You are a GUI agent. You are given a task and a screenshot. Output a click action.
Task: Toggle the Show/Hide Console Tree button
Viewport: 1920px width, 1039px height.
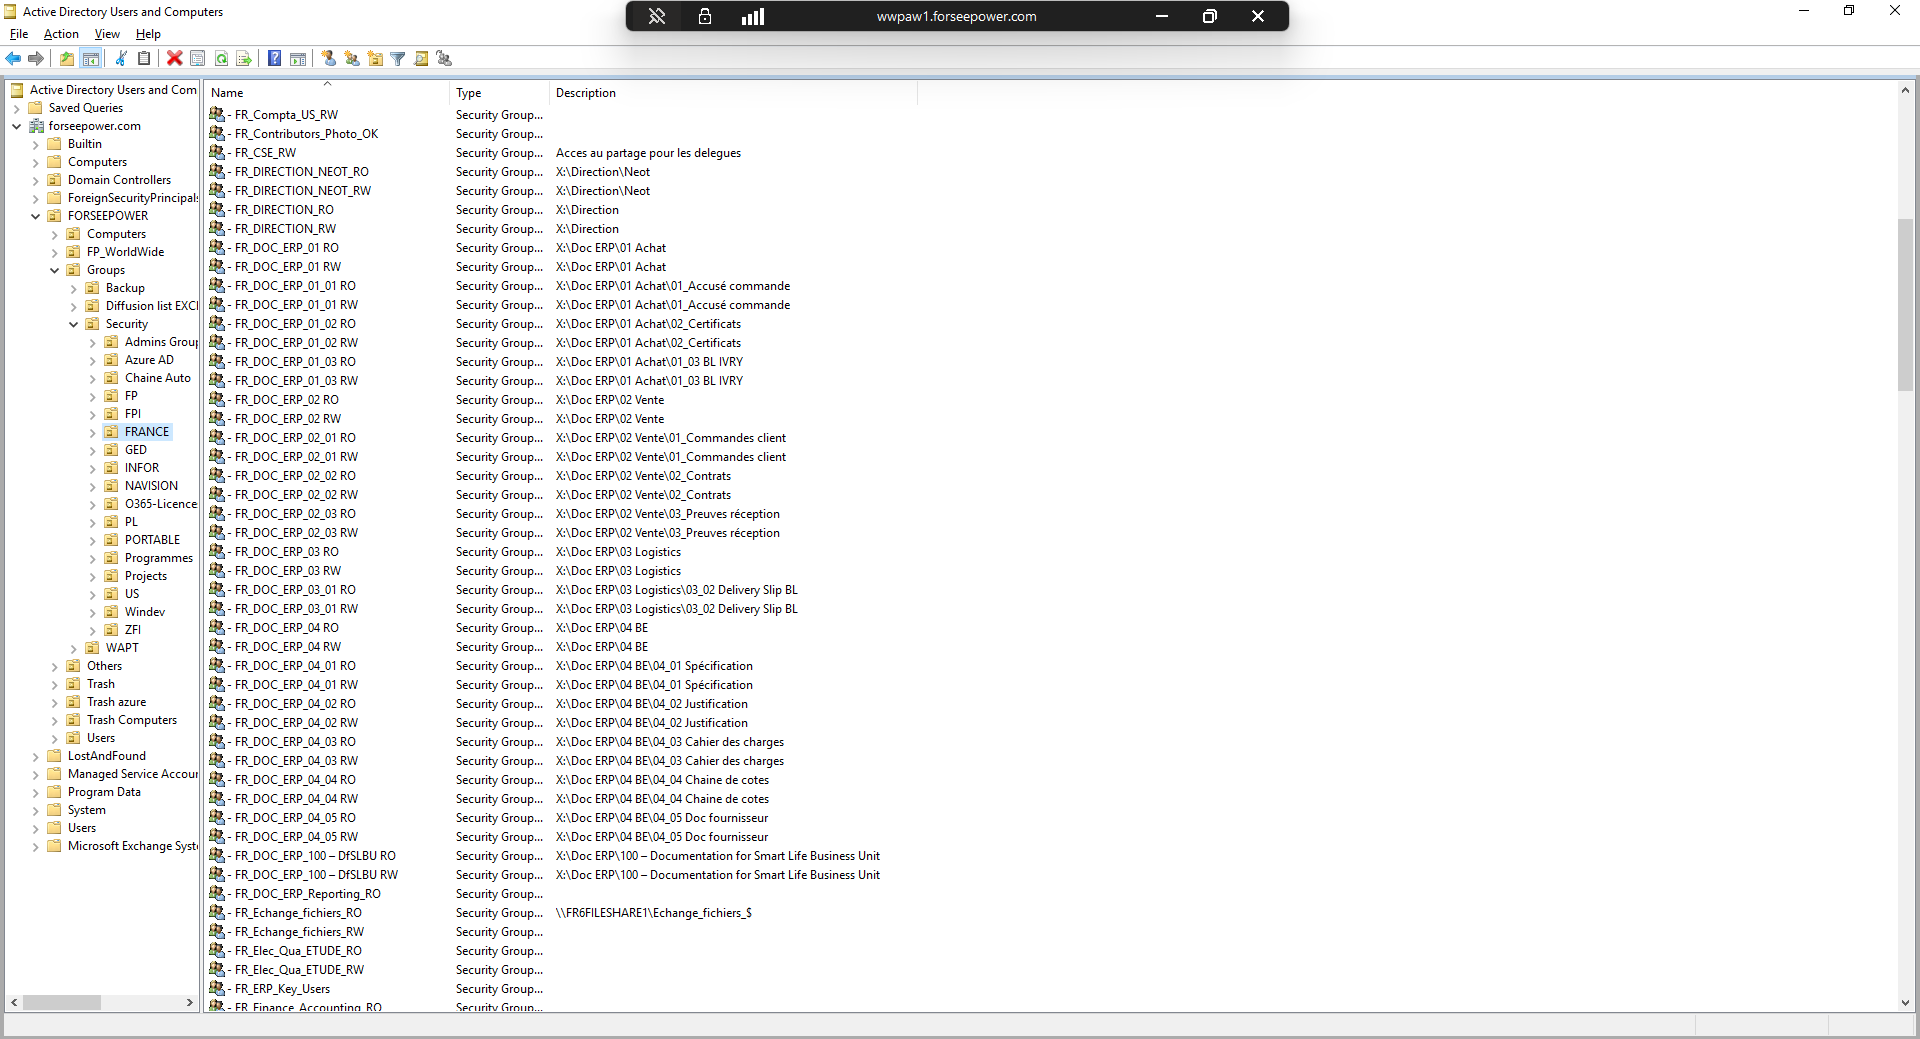91,59
